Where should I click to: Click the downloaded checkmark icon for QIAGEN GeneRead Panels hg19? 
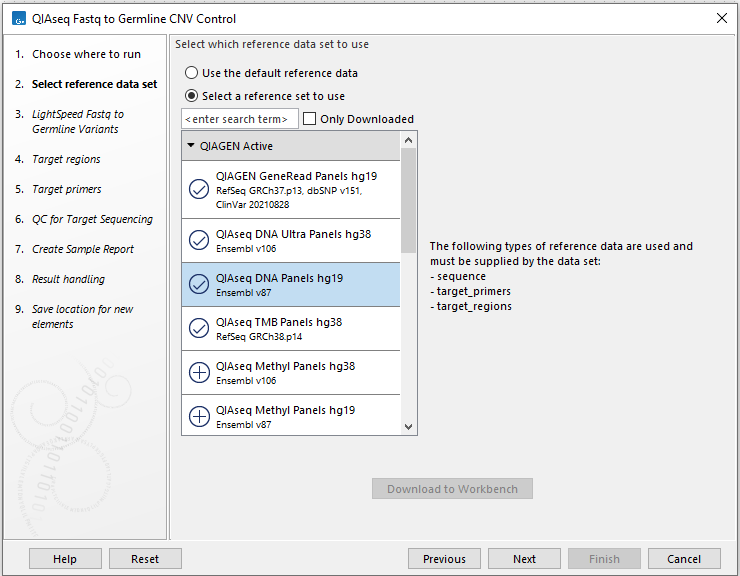[199, 189]
